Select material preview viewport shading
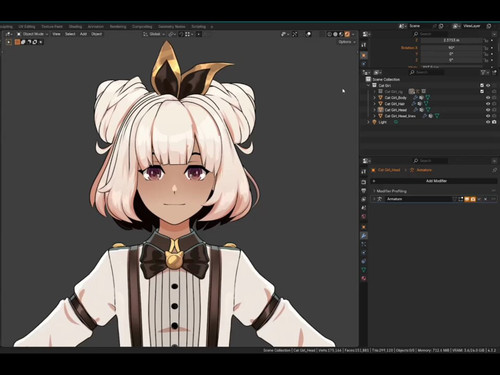Viewport: 500px width, 375px height. click(x=341, y=34)
